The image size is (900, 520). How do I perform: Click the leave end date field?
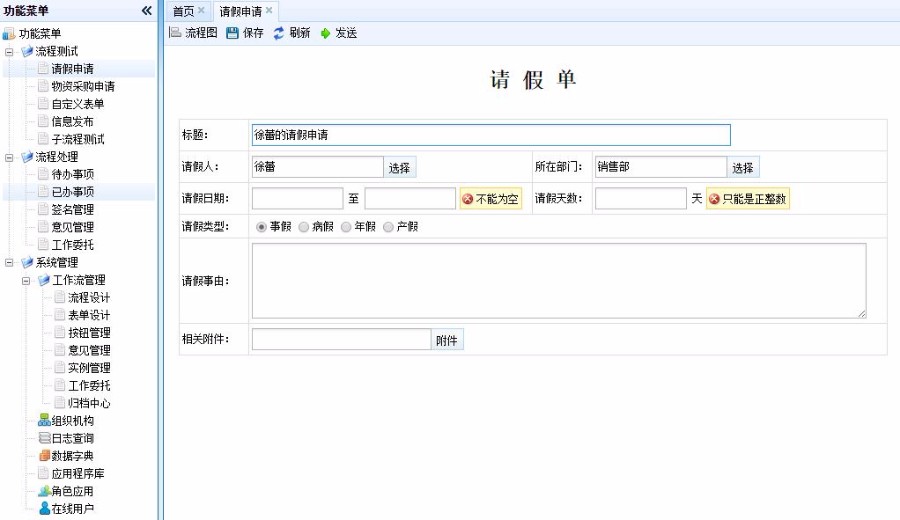click(410, 199)
